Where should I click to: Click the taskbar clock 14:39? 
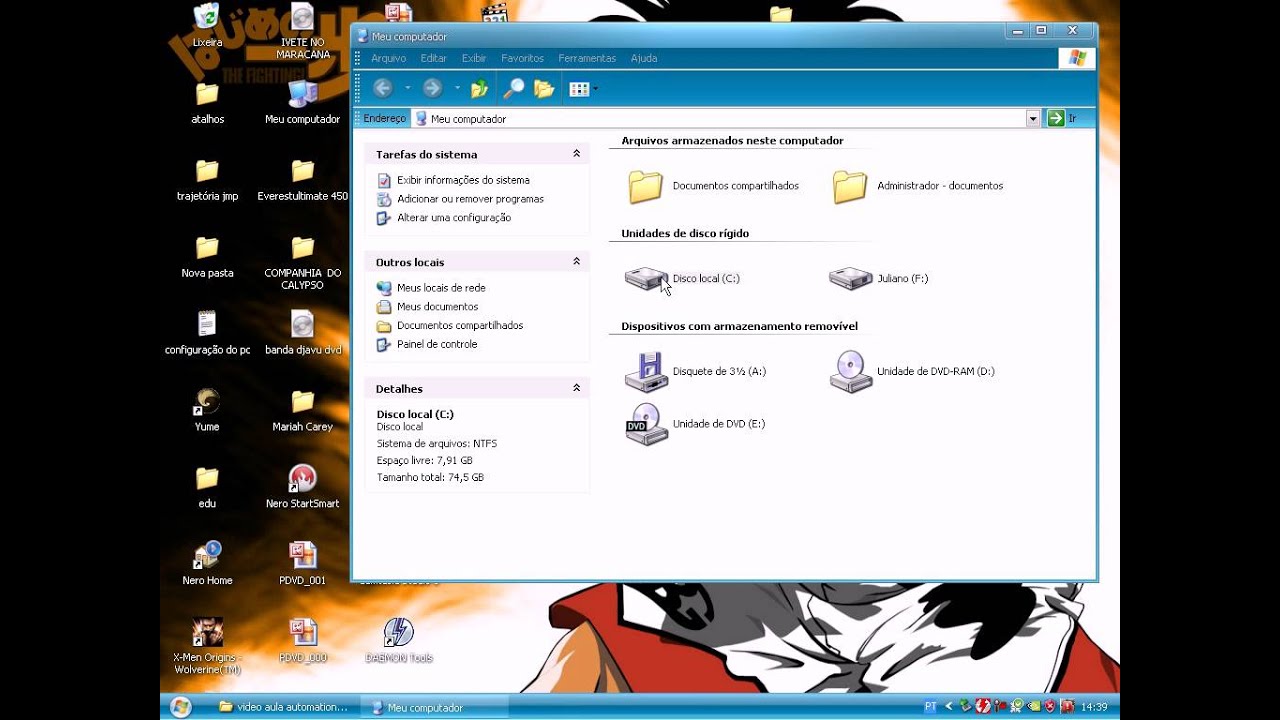1094,707
